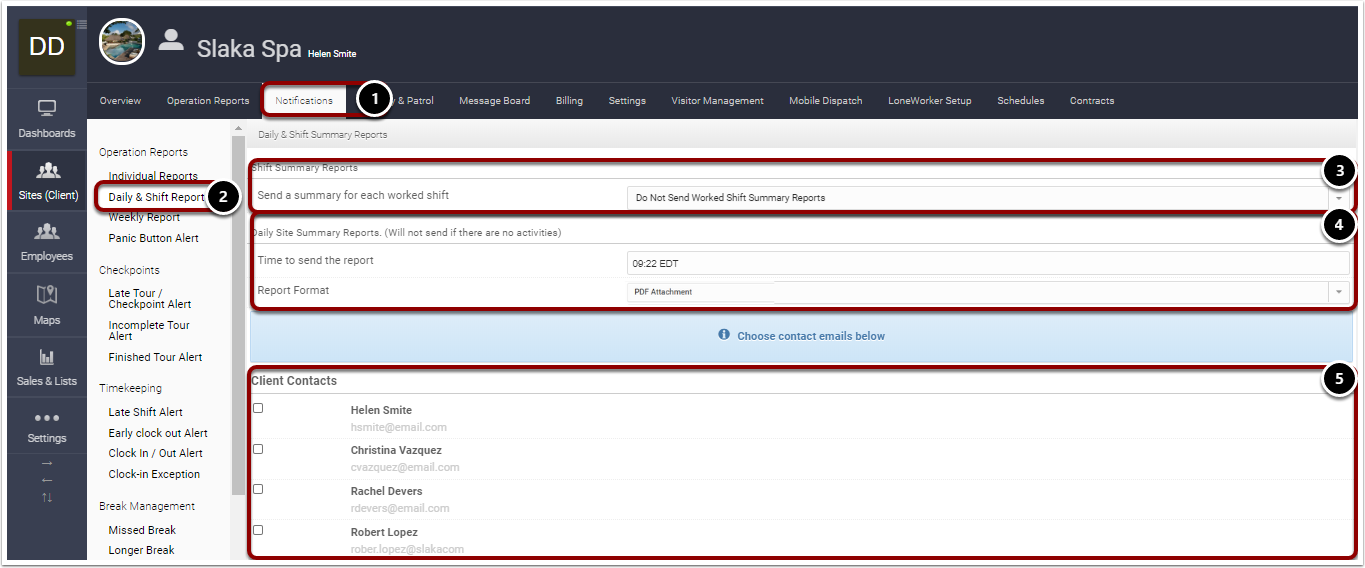1365x568 pixels.
Task: Open the Report Format dropdown
Action: 988,292
